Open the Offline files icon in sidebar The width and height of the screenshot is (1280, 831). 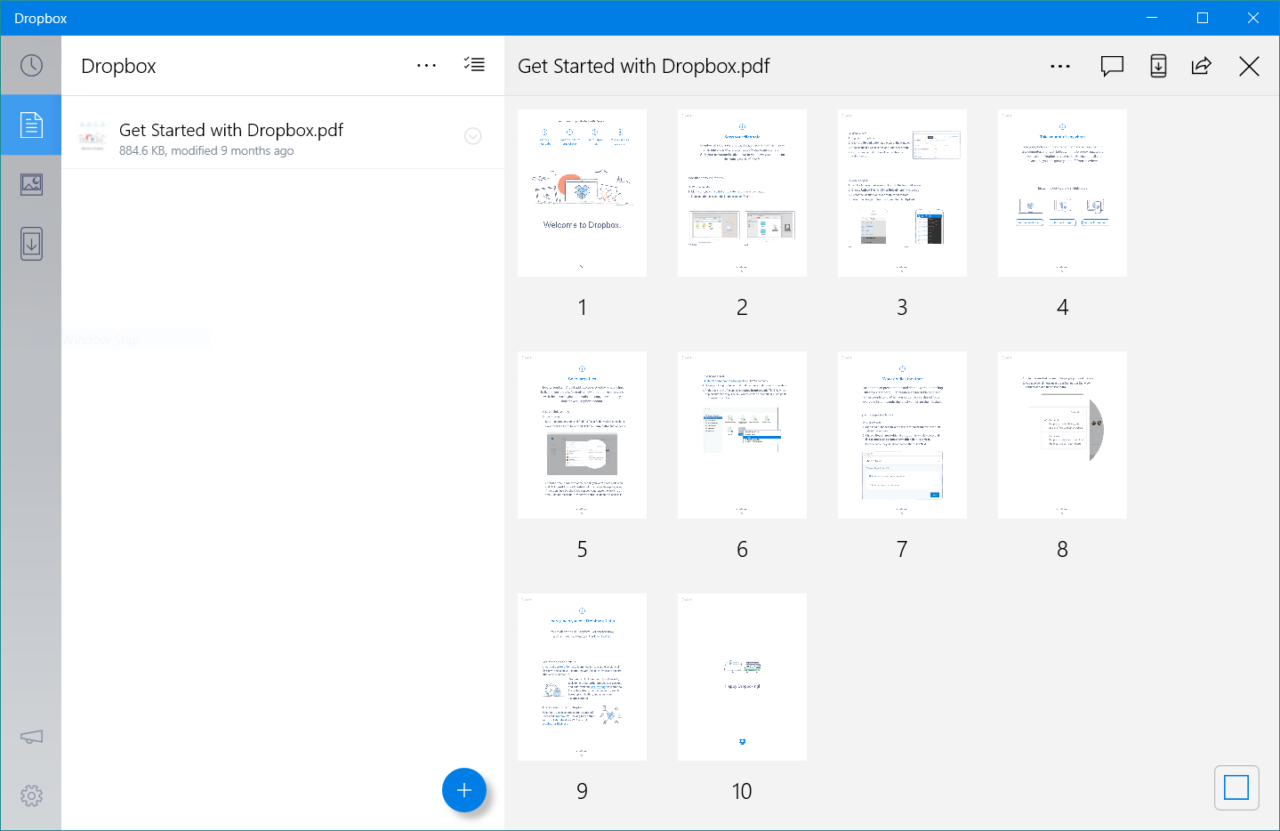pos(31,243)
